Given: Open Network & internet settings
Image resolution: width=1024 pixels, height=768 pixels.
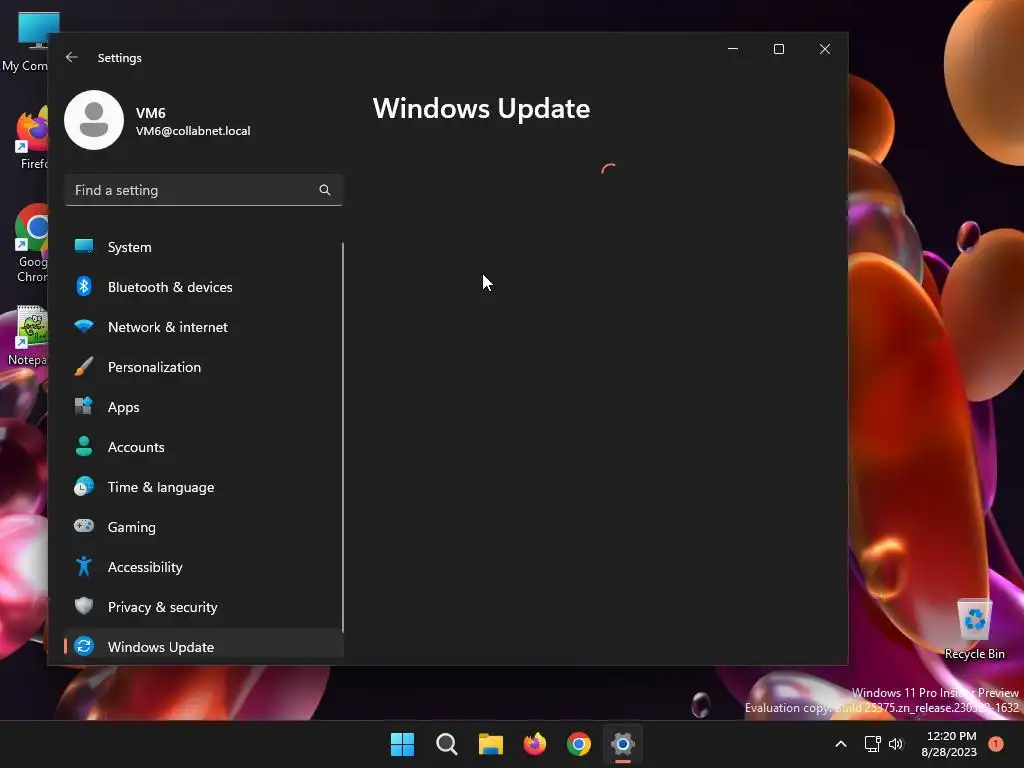Looking at the screenshot, I should pos(204,327).
